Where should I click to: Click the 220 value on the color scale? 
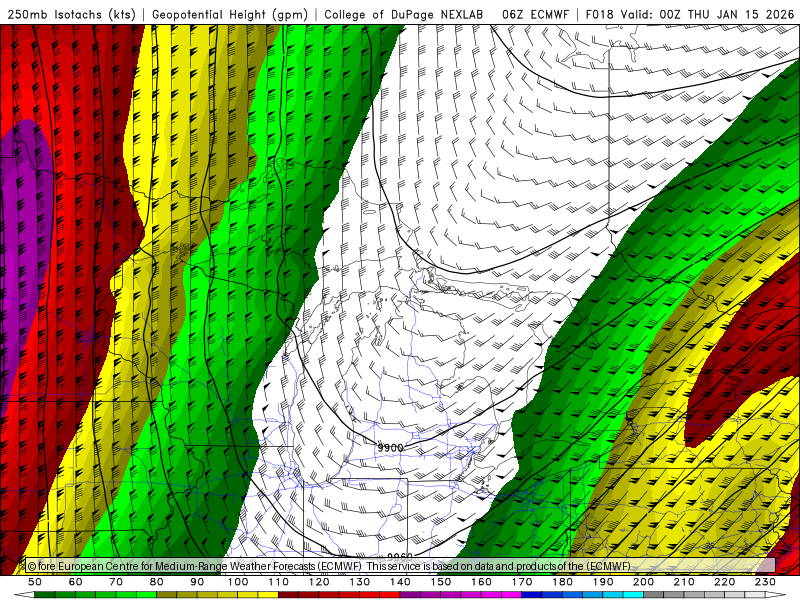[724, 582]
